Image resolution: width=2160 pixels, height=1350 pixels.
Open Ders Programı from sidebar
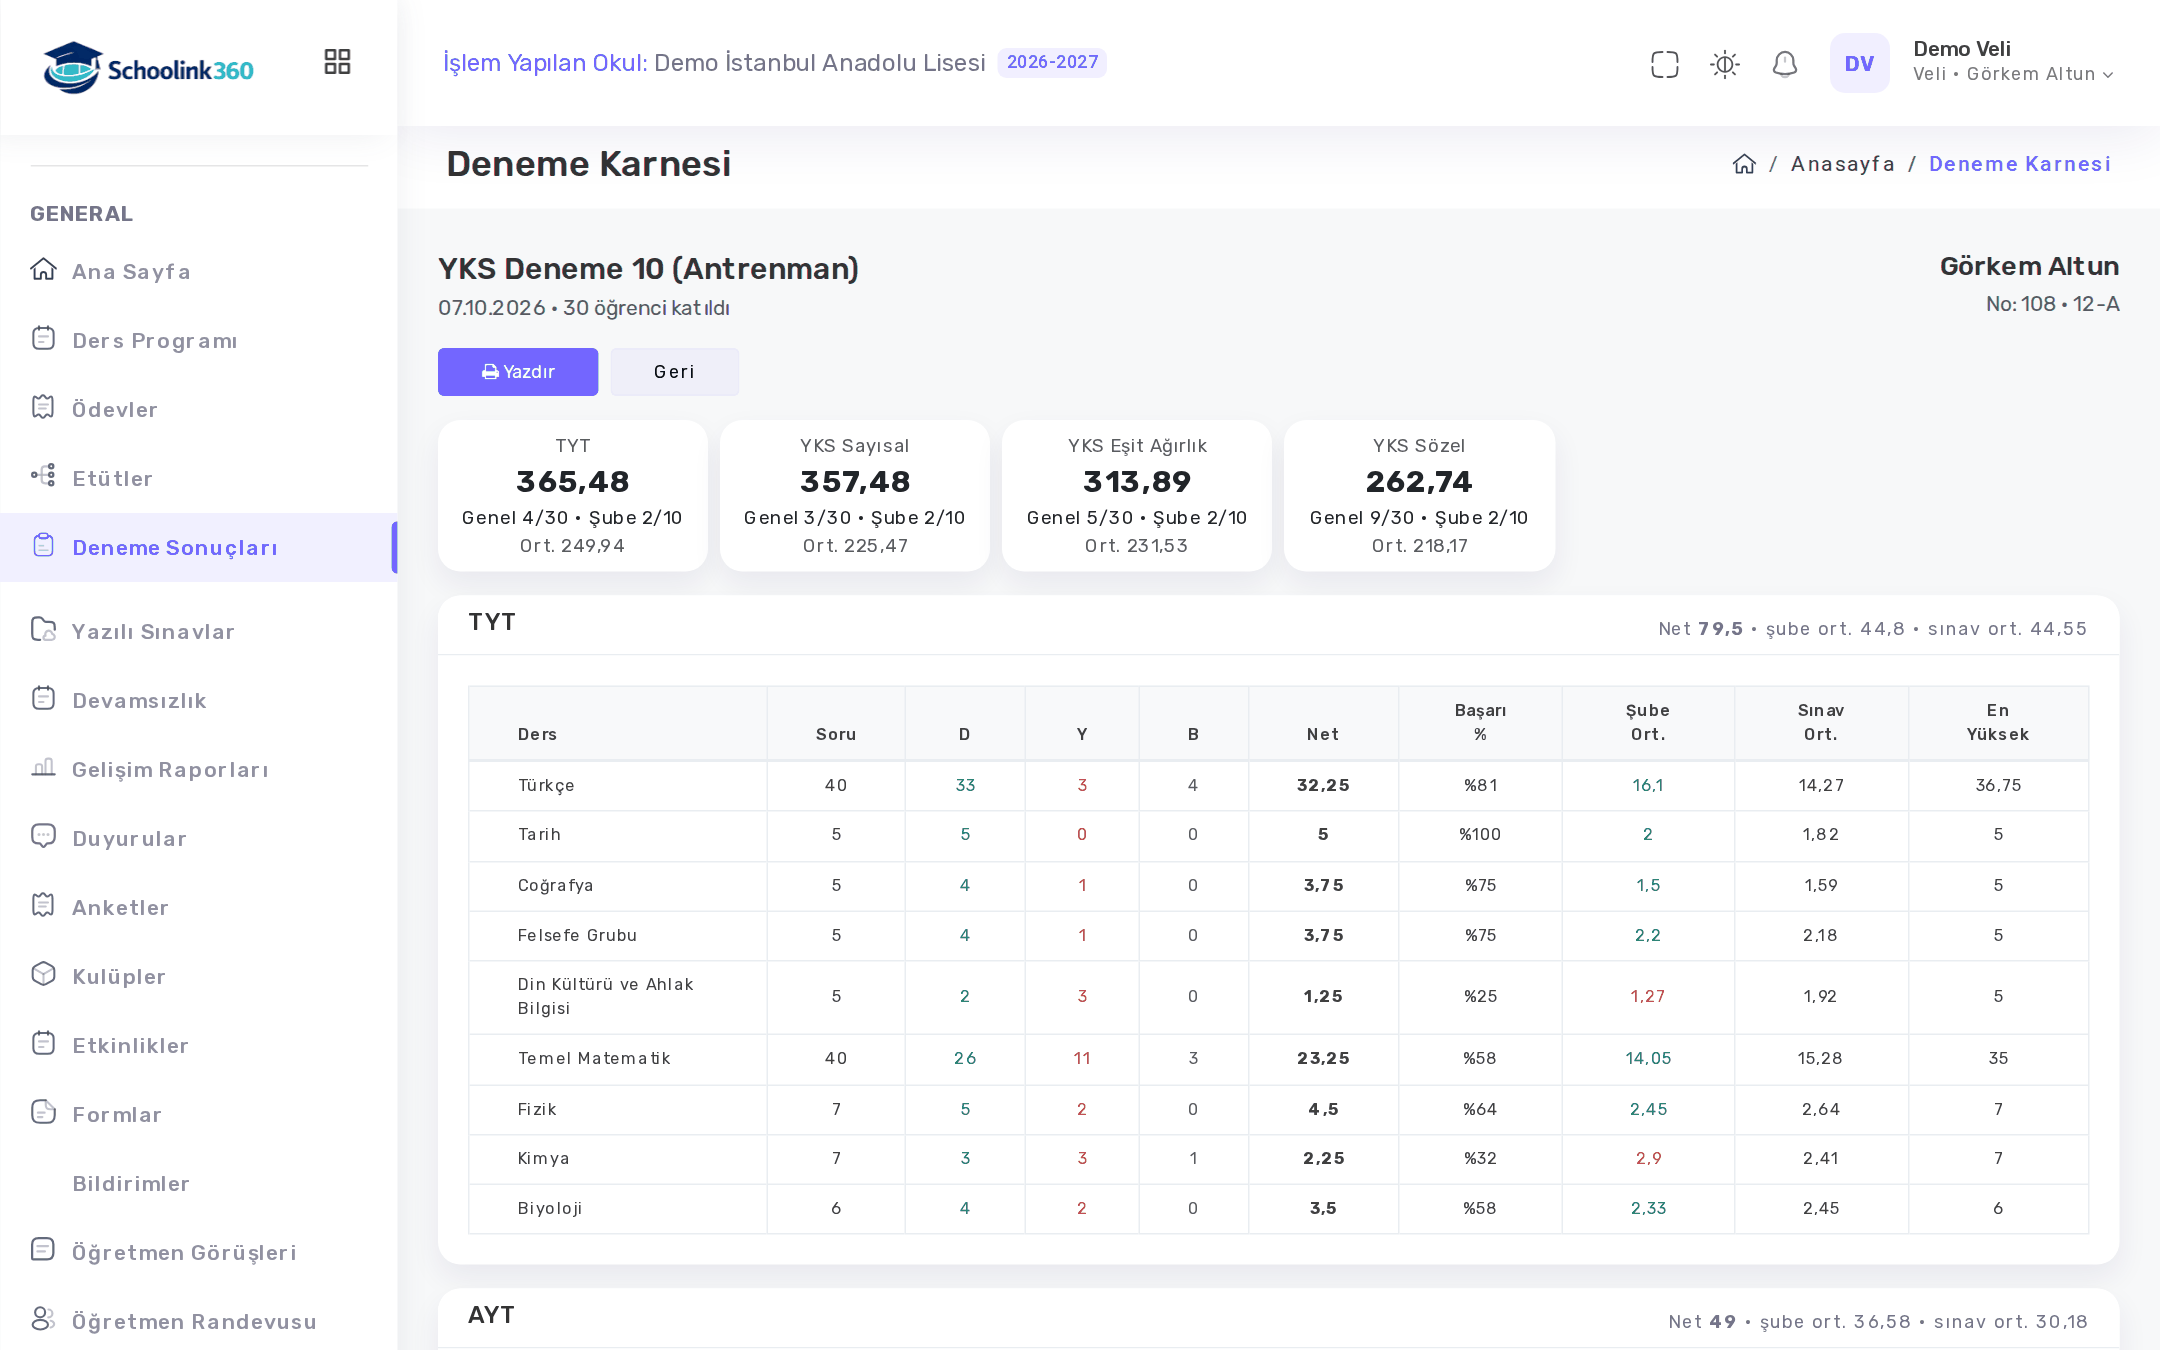198,340
